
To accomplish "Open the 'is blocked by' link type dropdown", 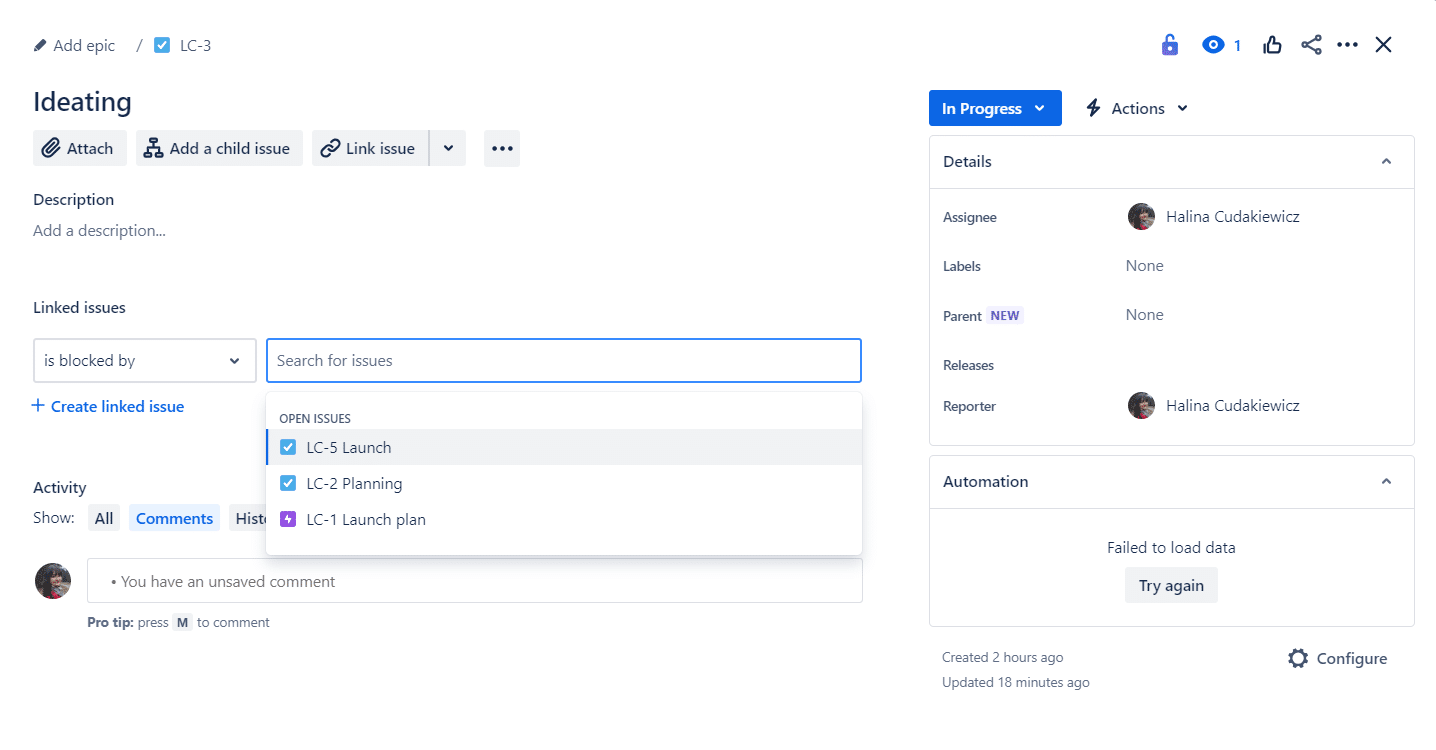I will click(x=144, y=360).
